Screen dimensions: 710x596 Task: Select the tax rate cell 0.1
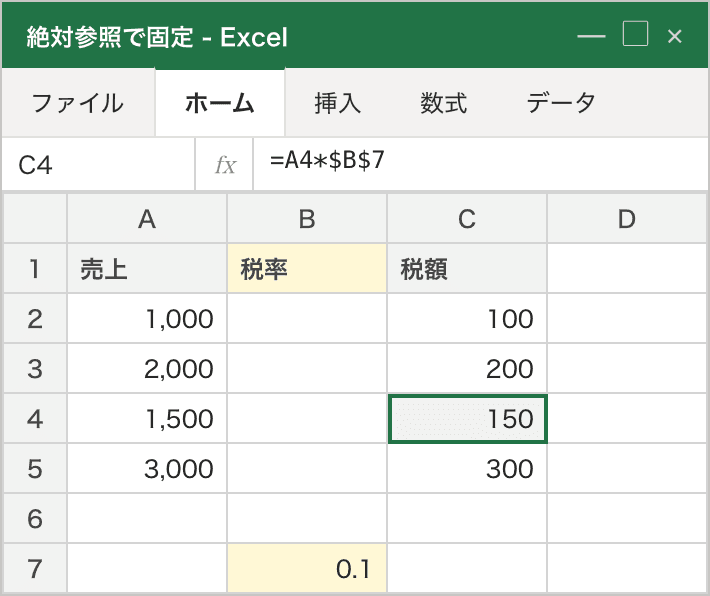pyautogui.click(x=307, y=568)
